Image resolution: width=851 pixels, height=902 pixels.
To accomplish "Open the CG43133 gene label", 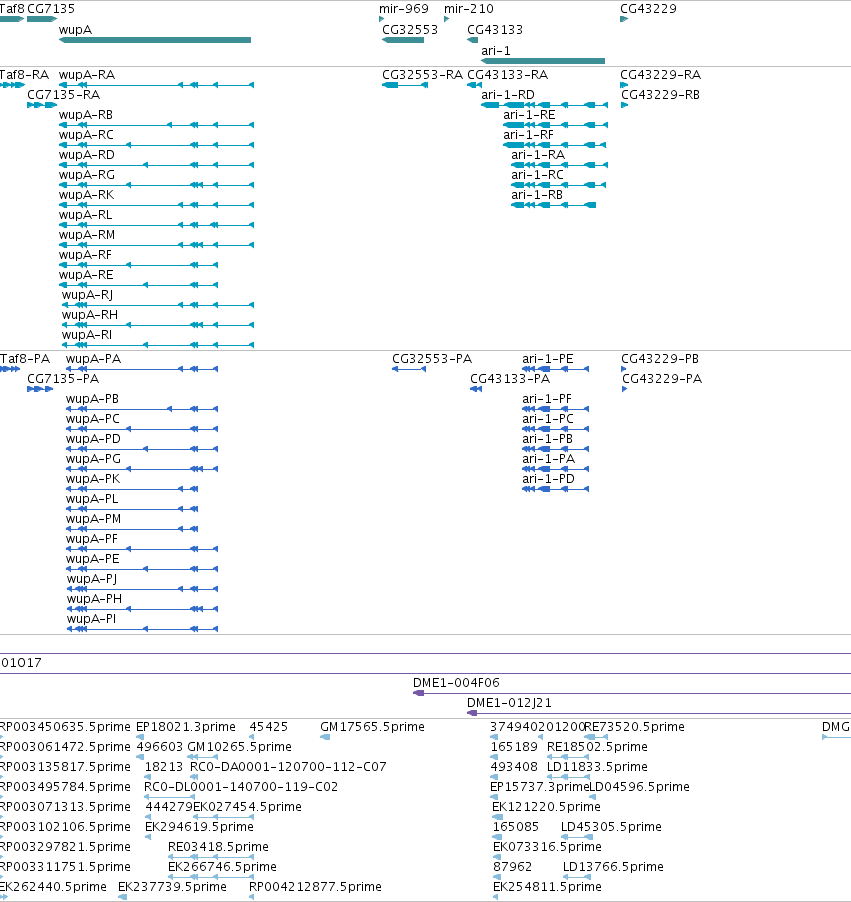I will [x=495, y=30].
